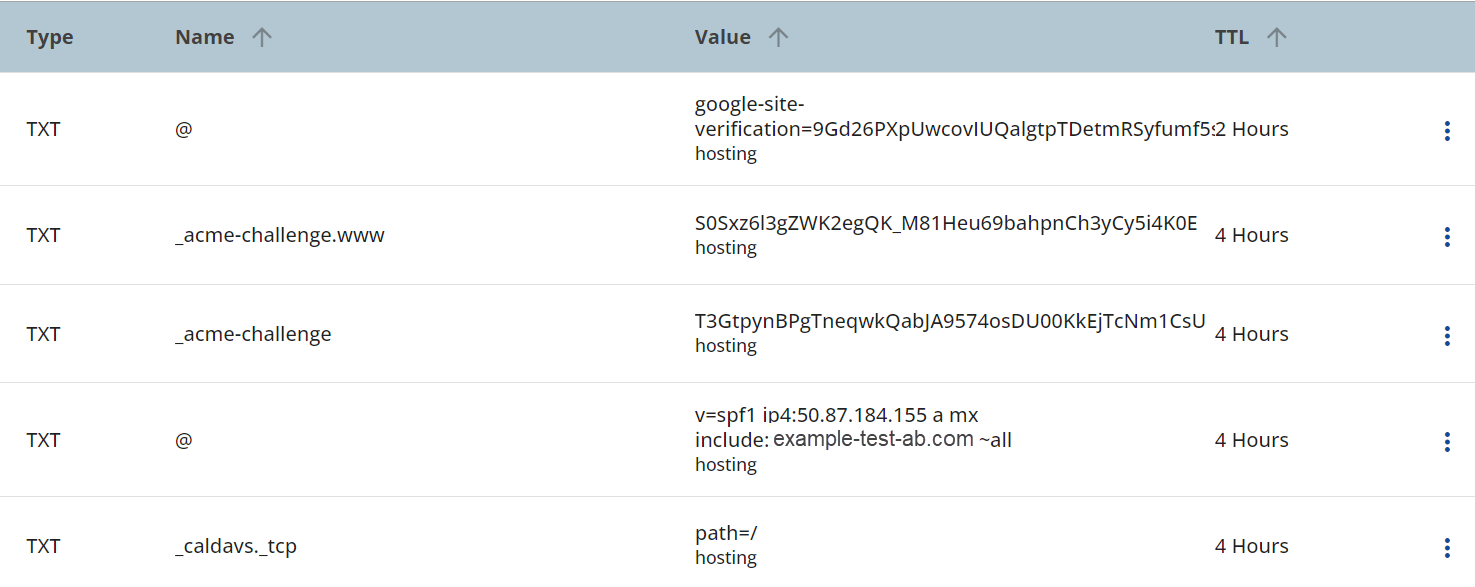Screen dimensions: 1475x587
Task: Click the S0Sxz6l3g TXT value text
Action: click(945, 223)
